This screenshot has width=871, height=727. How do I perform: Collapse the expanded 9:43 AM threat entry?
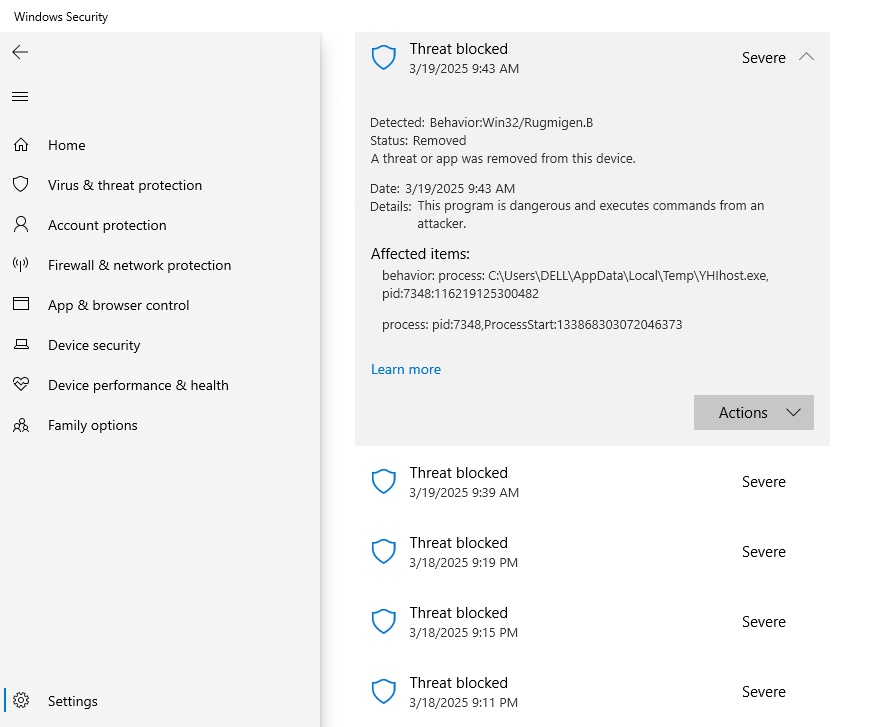pos(806,58)
